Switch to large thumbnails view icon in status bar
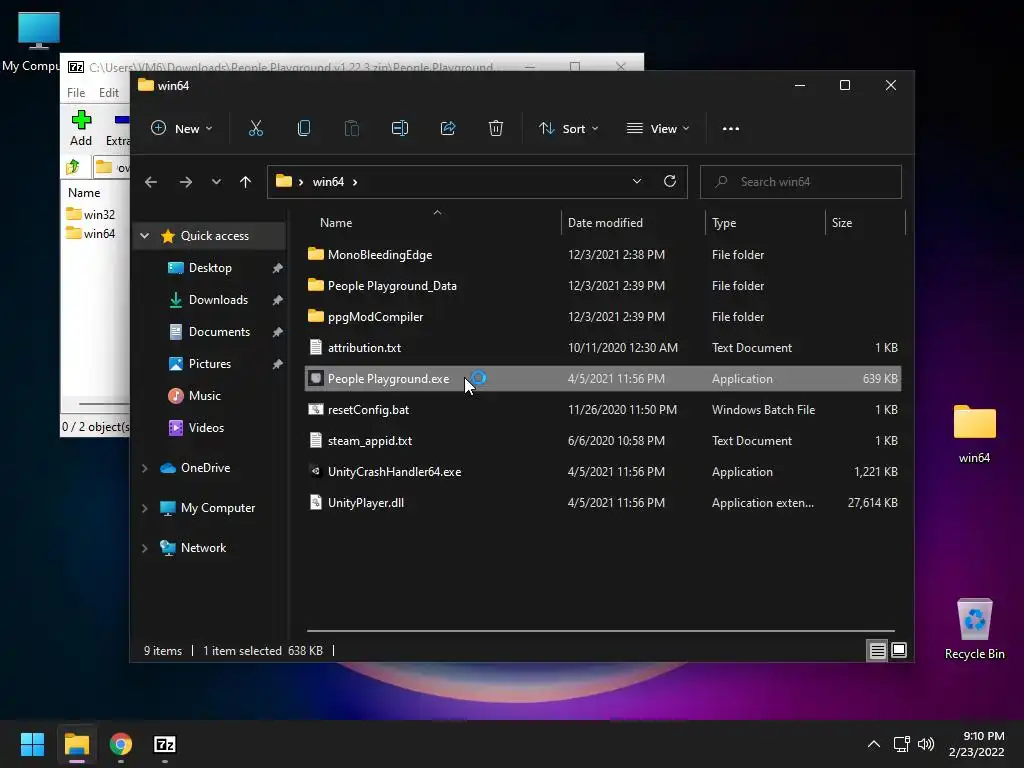 [899, 650]
